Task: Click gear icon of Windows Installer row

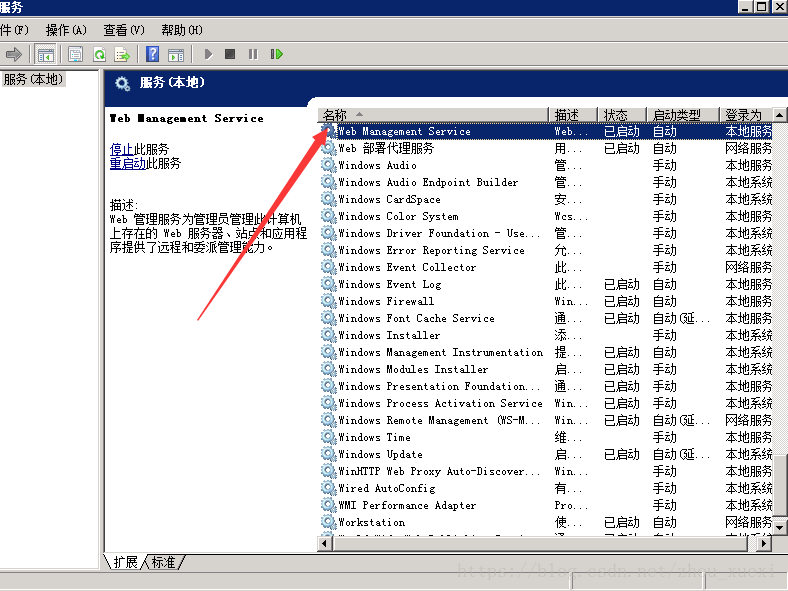Action: [x=329, y=335]
